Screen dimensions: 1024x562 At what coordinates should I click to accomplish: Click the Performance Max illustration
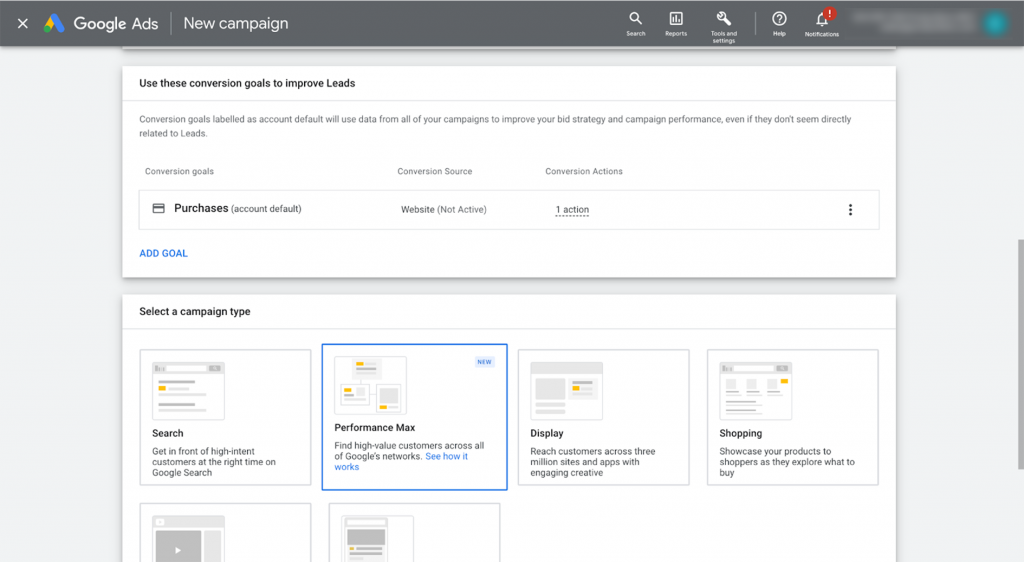tap(370, 385)
